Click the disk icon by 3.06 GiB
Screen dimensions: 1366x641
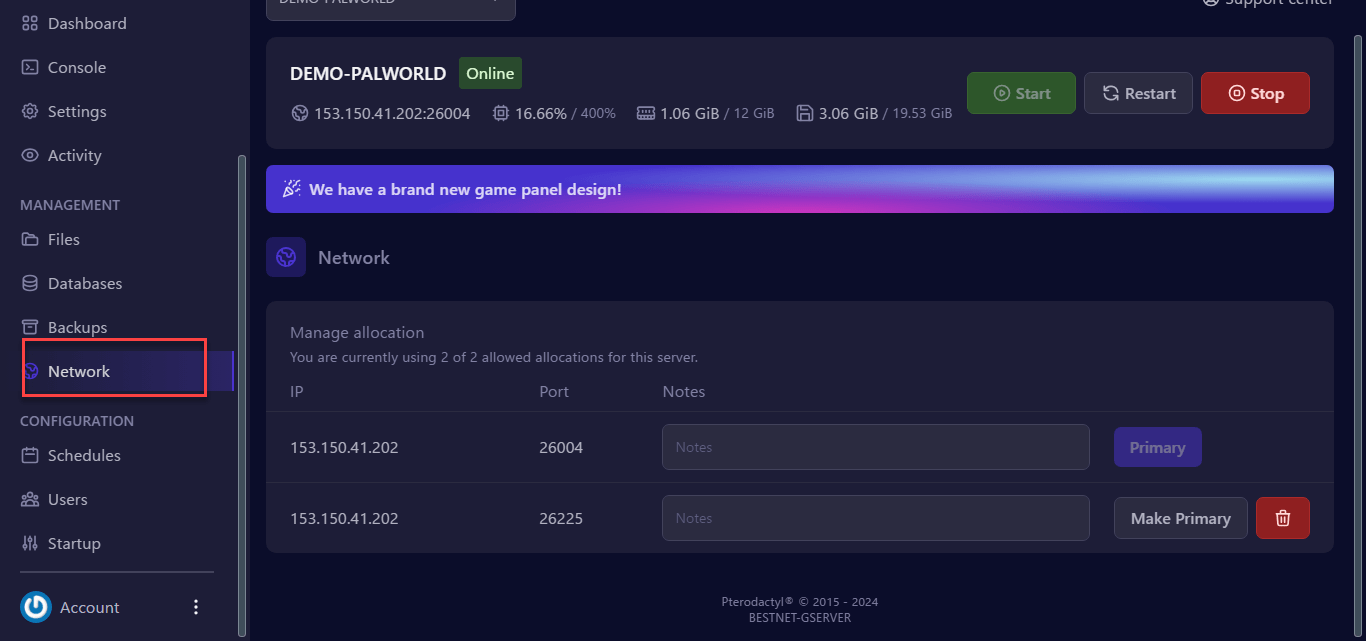pos(805,113)
